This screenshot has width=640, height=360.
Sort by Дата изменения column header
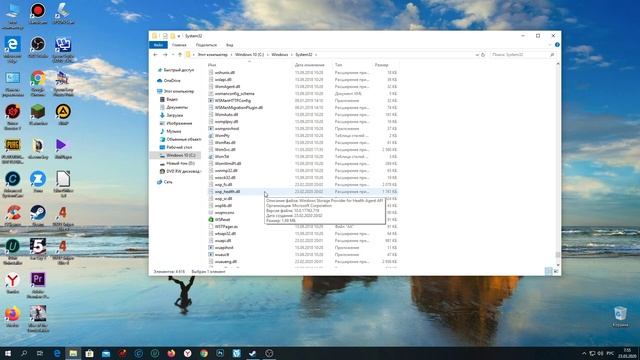point(309,65)
